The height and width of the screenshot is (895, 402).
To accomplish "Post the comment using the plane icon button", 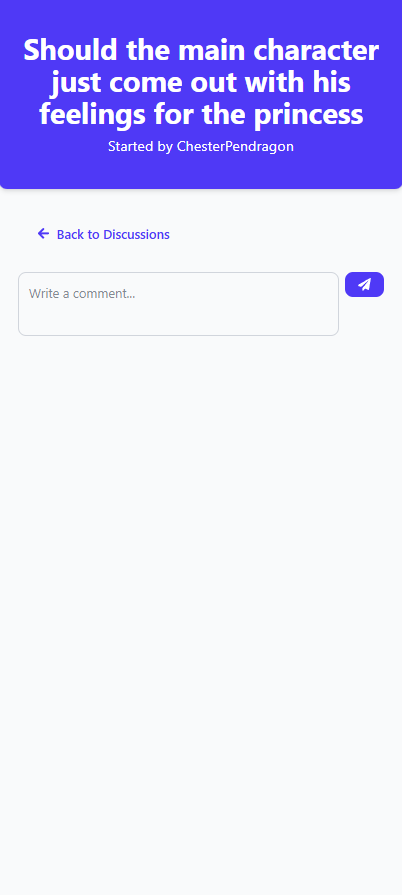I will click(364, 284).
